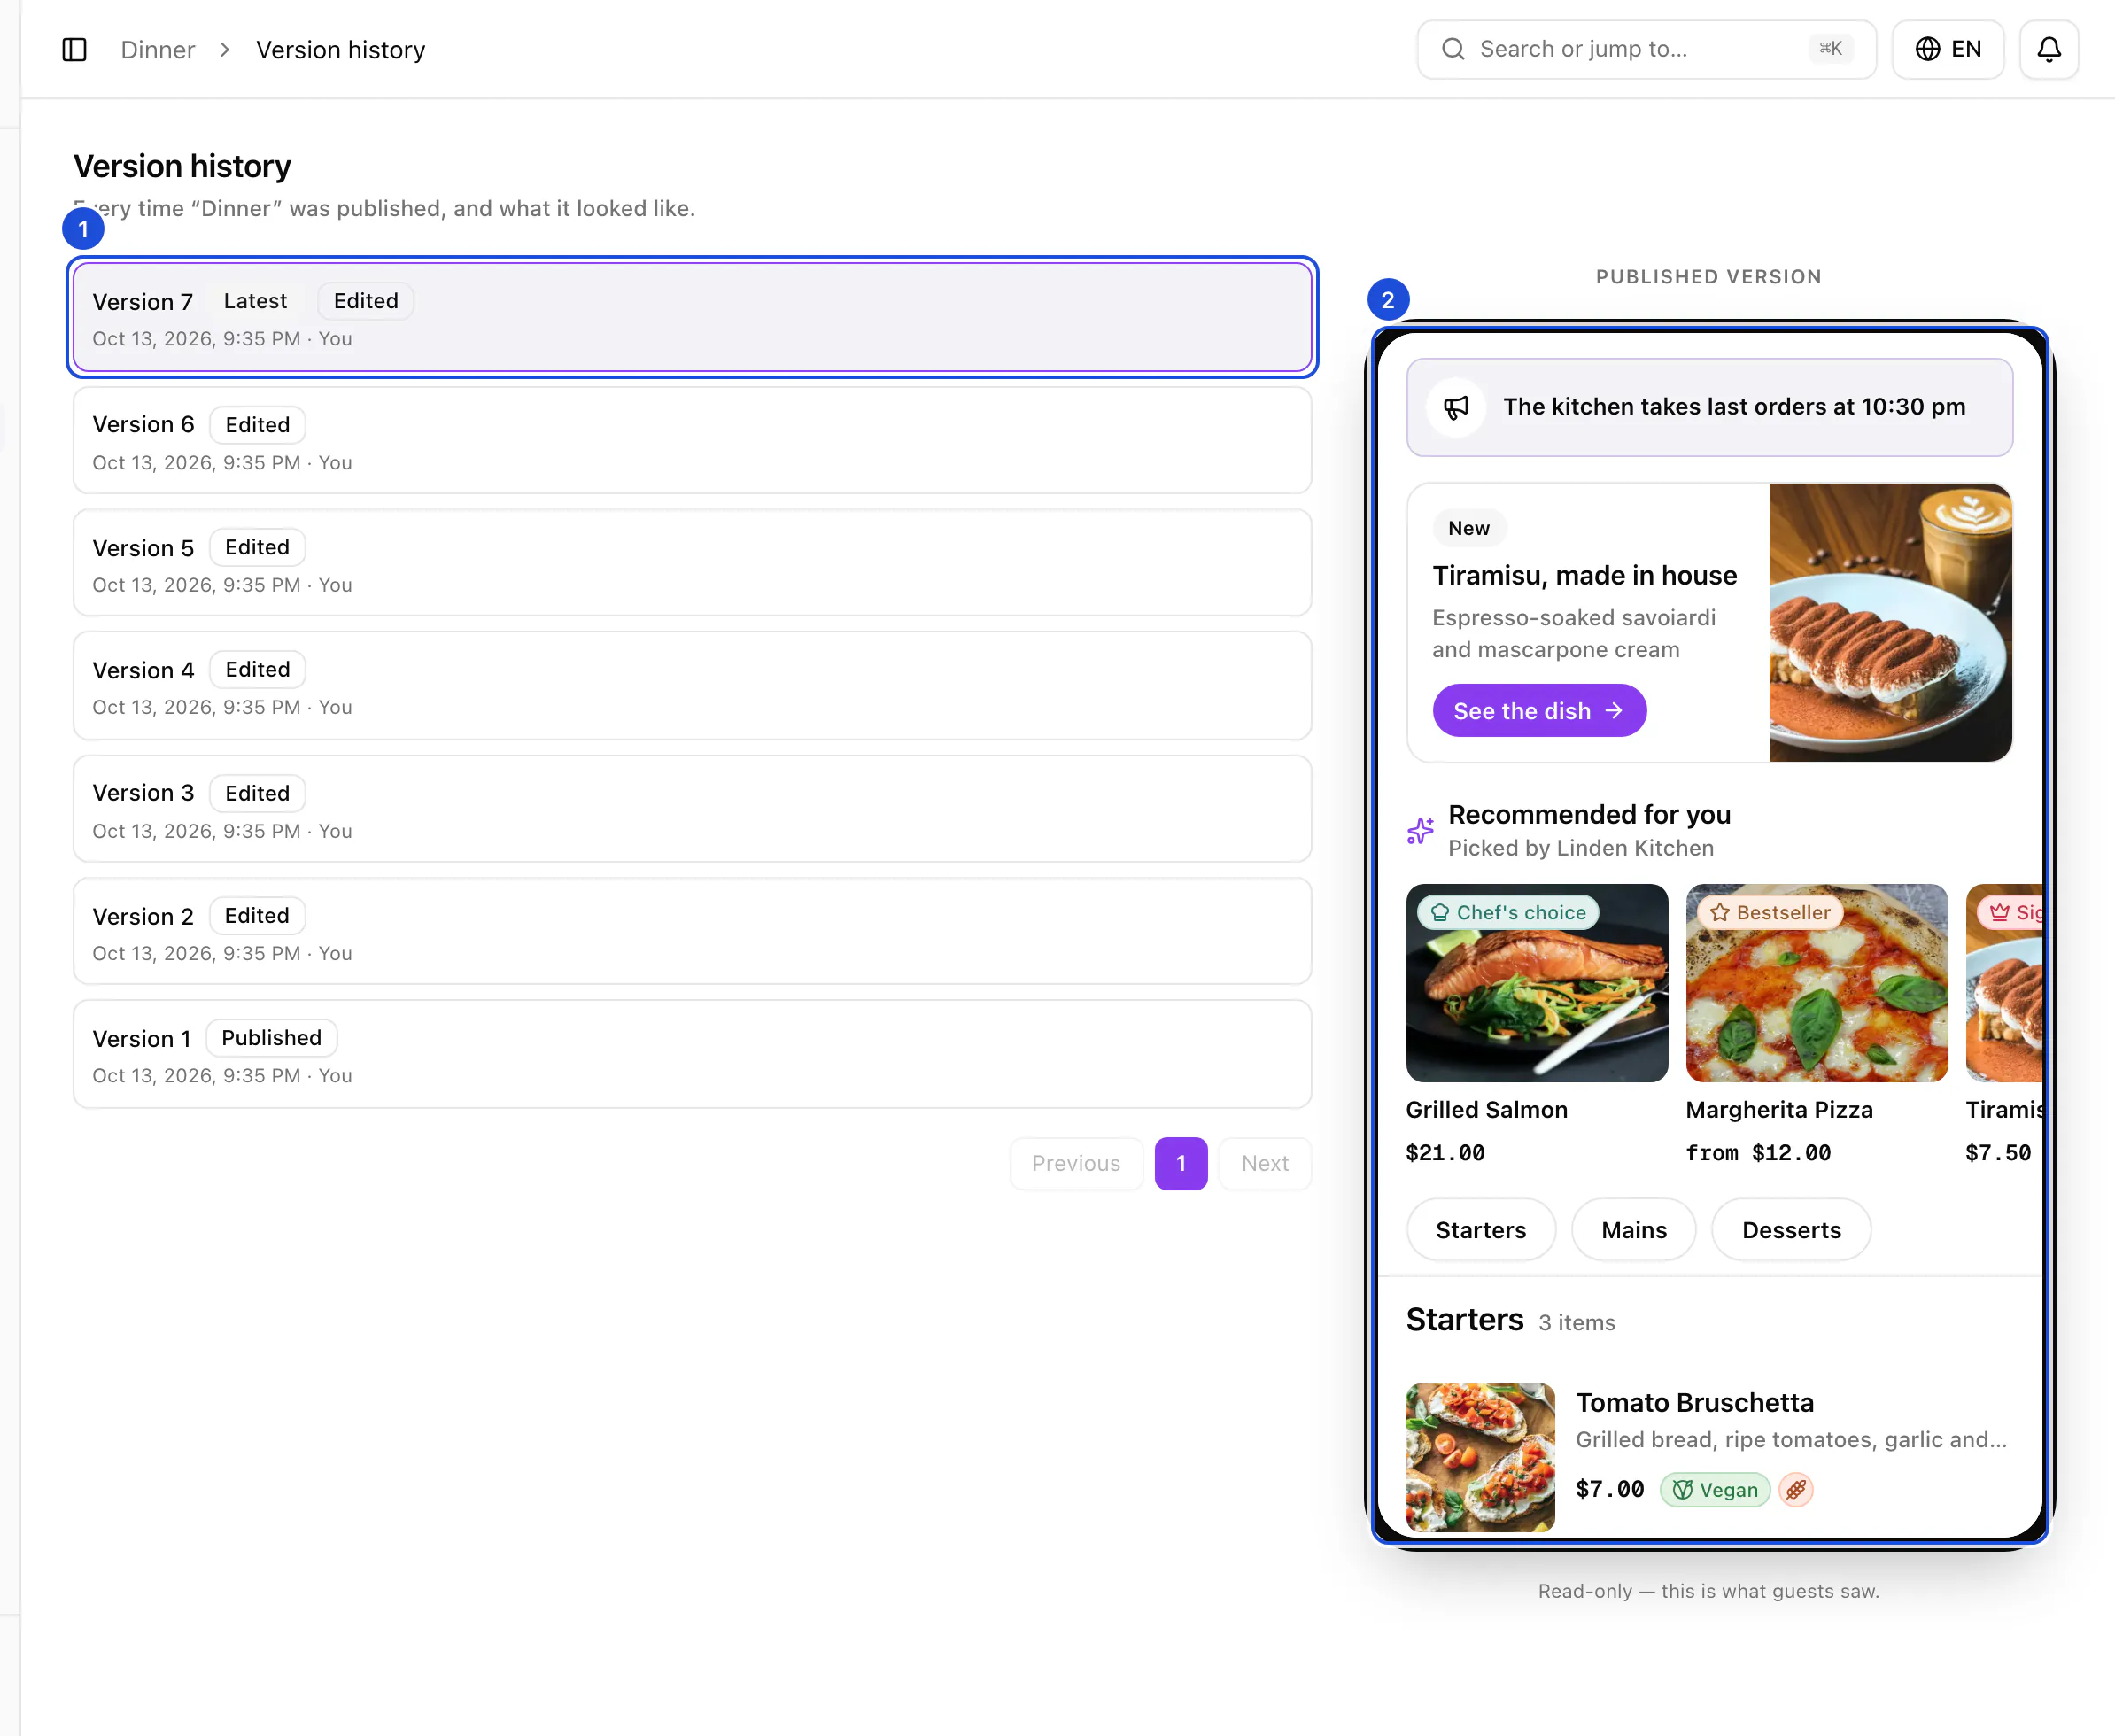This screenshot has width=2115, height=1736.
Task: Click the Vegan badge
Action: [1715, 1490]
